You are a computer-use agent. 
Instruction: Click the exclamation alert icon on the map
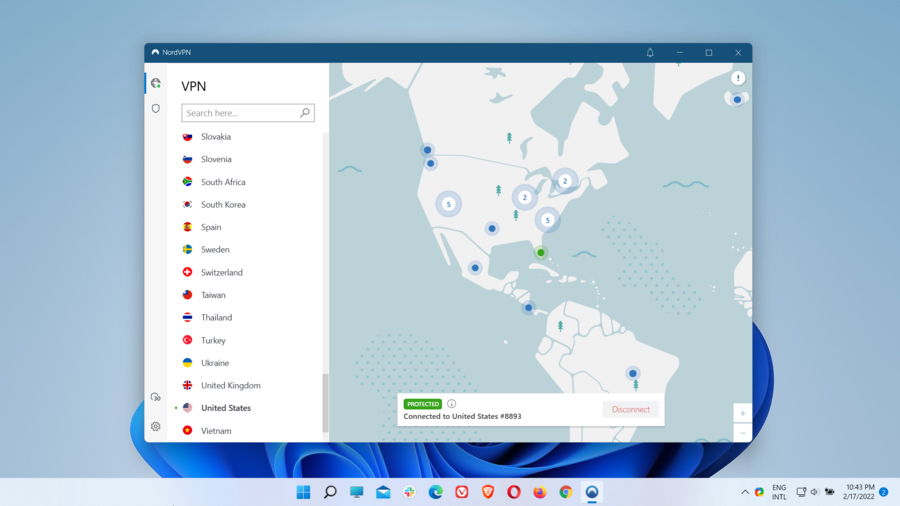click(738, 78)
